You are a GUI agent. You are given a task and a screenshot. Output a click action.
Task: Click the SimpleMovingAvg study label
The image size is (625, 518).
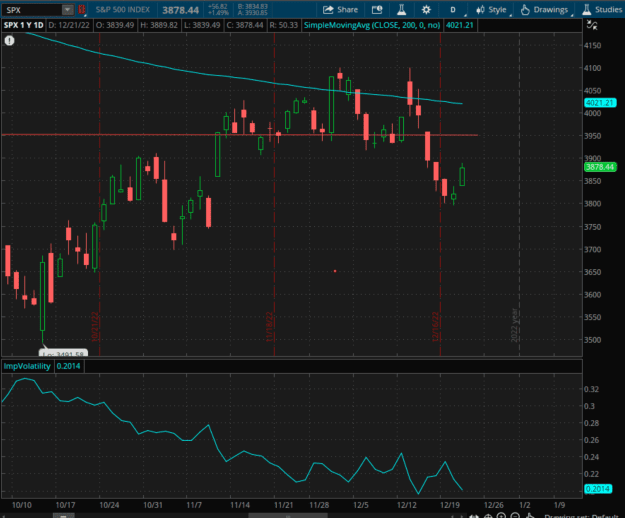(371, 26)
